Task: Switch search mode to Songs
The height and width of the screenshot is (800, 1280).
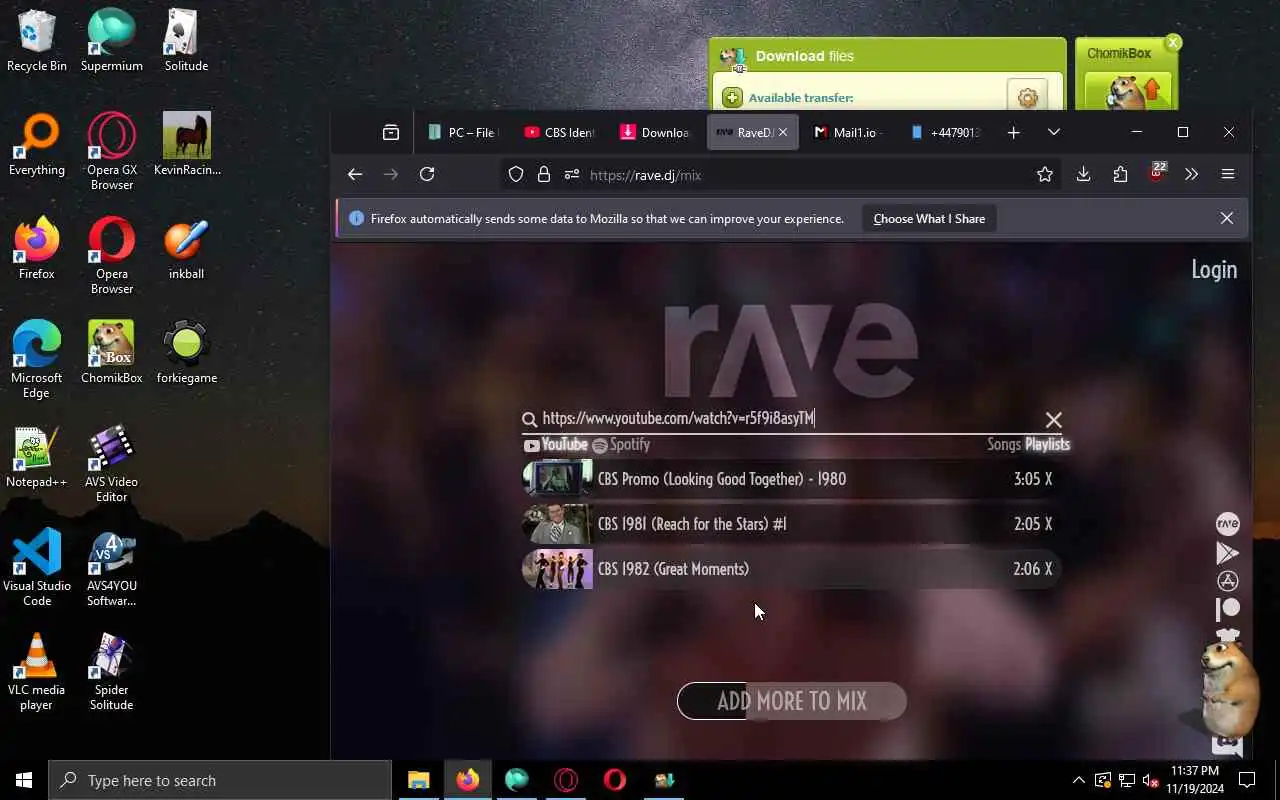Action: pos(1003,444)
